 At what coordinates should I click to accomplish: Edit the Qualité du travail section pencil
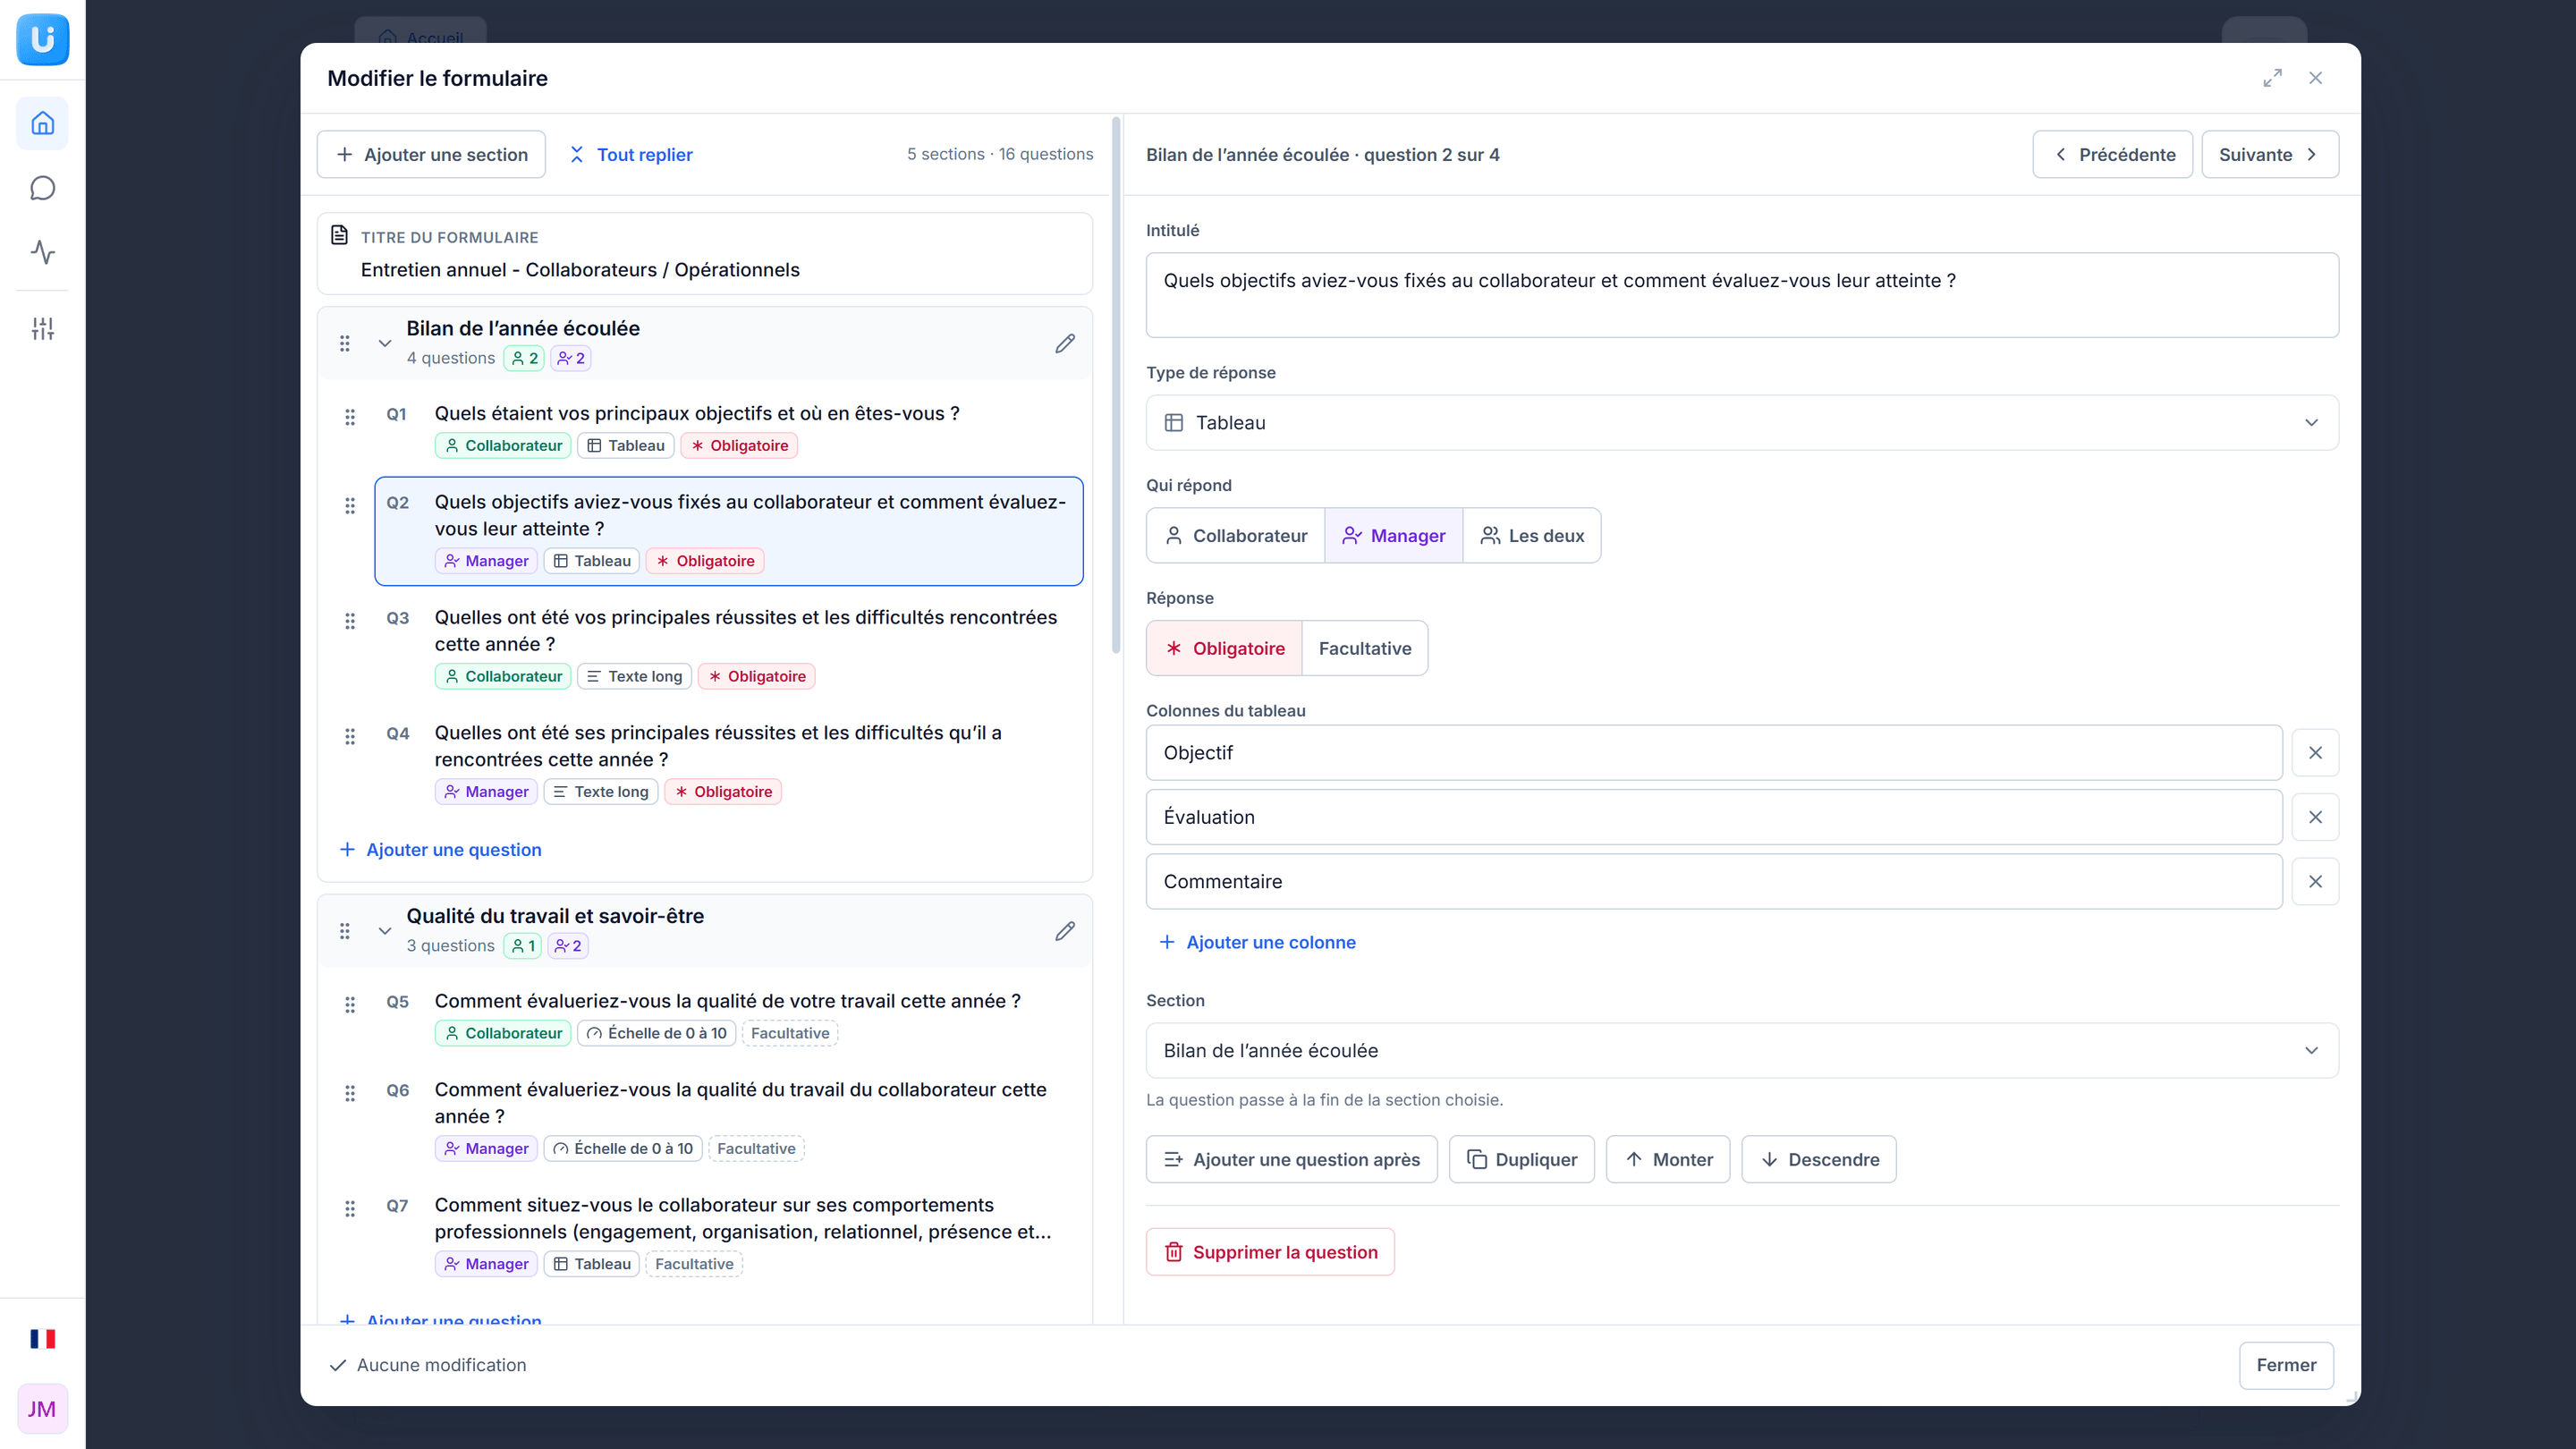[1065, 931]
